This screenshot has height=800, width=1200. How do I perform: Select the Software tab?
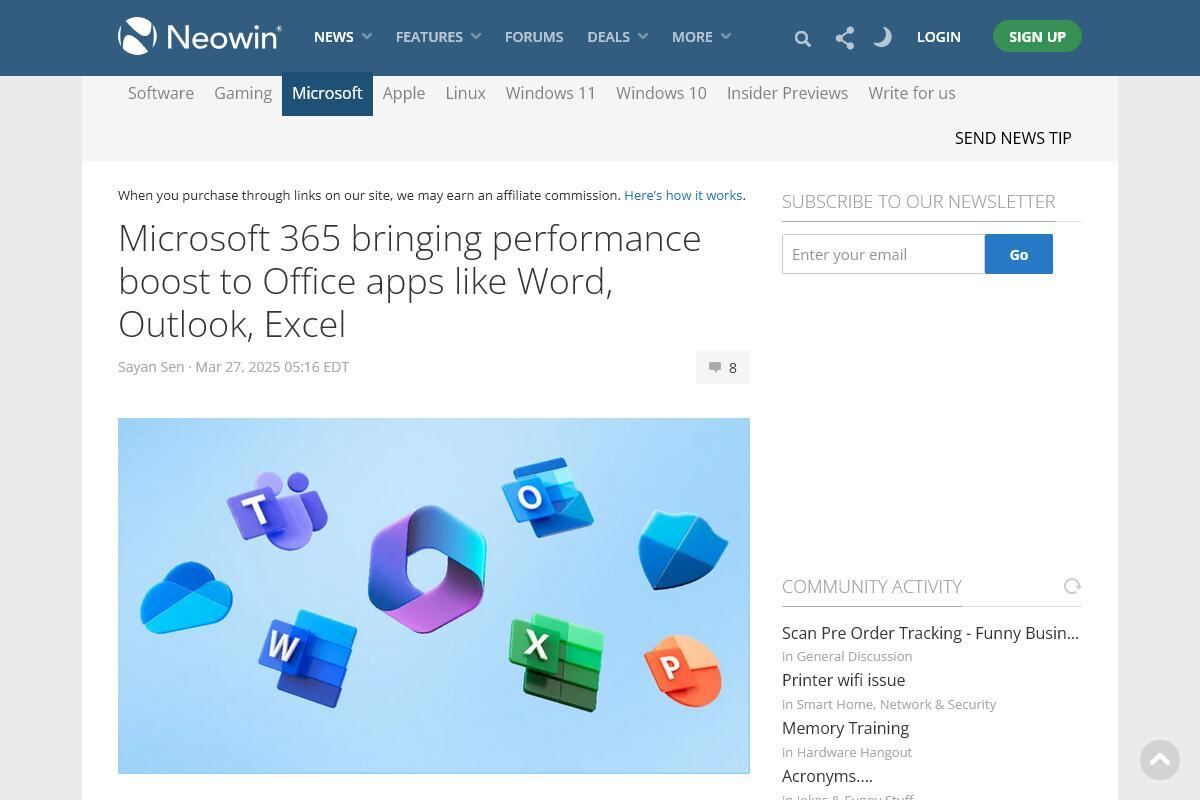click(161, 93)
